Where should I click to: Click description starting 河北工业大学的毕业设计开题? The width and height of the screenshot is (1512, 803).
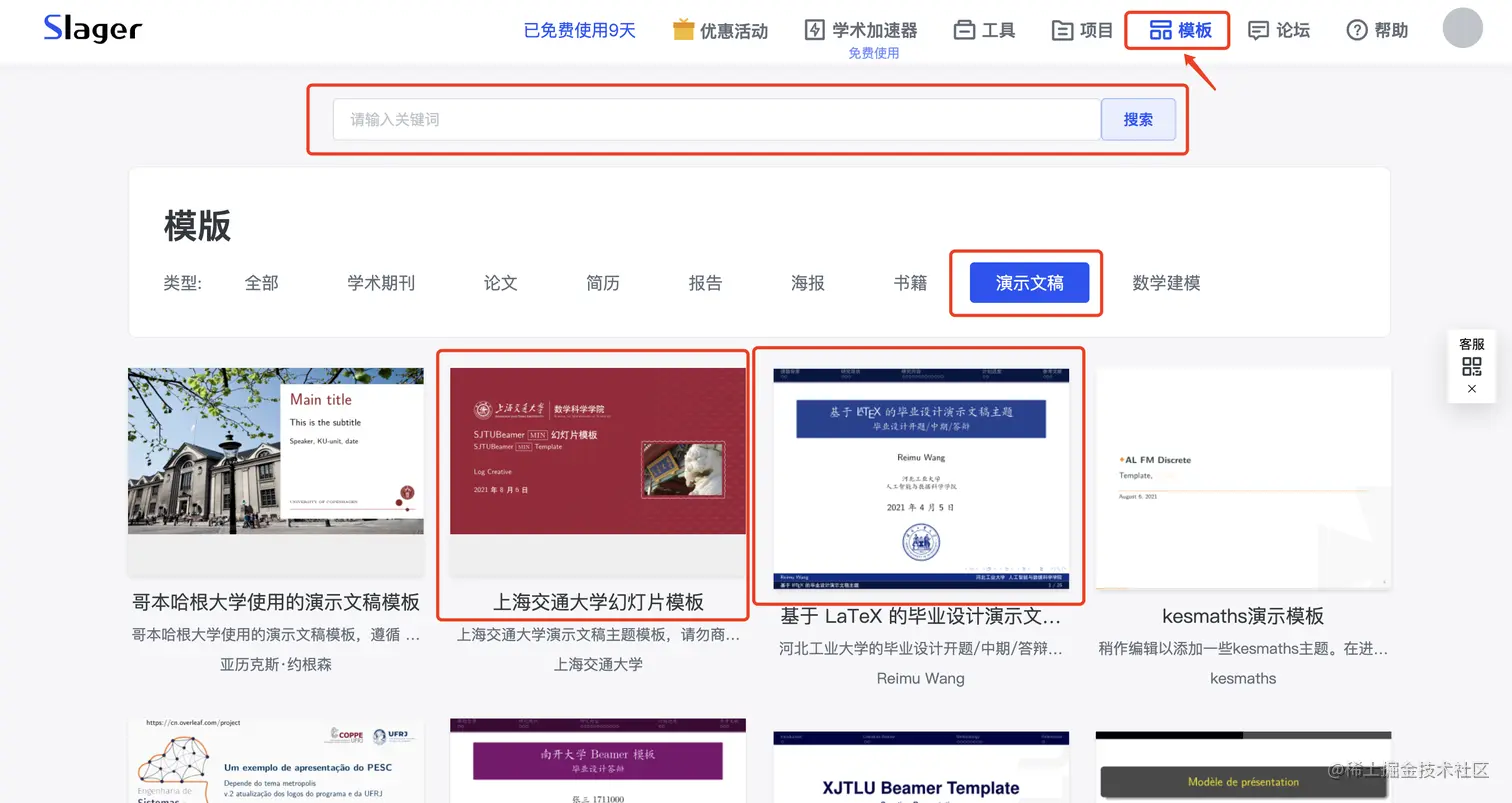(x=921, y=648)
